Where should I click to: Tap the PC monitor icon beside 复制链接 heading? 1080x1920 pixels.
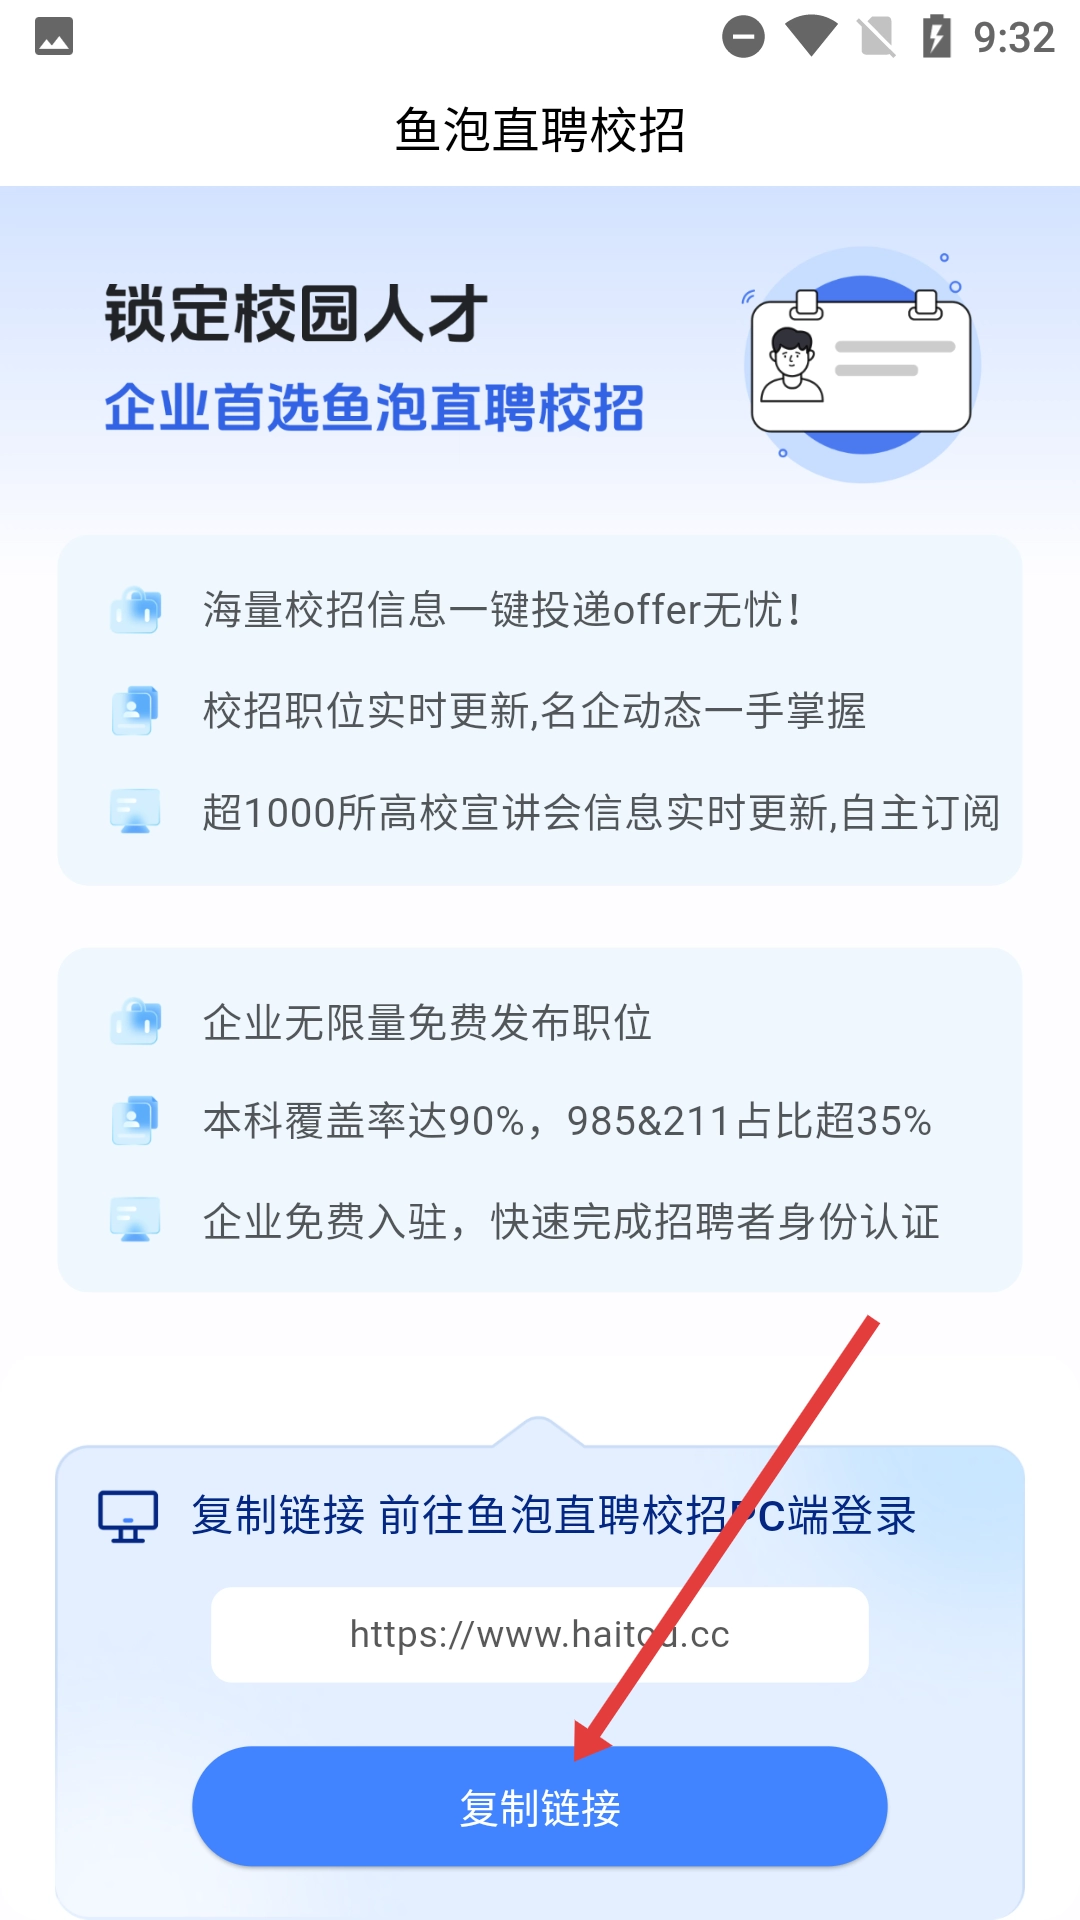[x=128, y=1517]
